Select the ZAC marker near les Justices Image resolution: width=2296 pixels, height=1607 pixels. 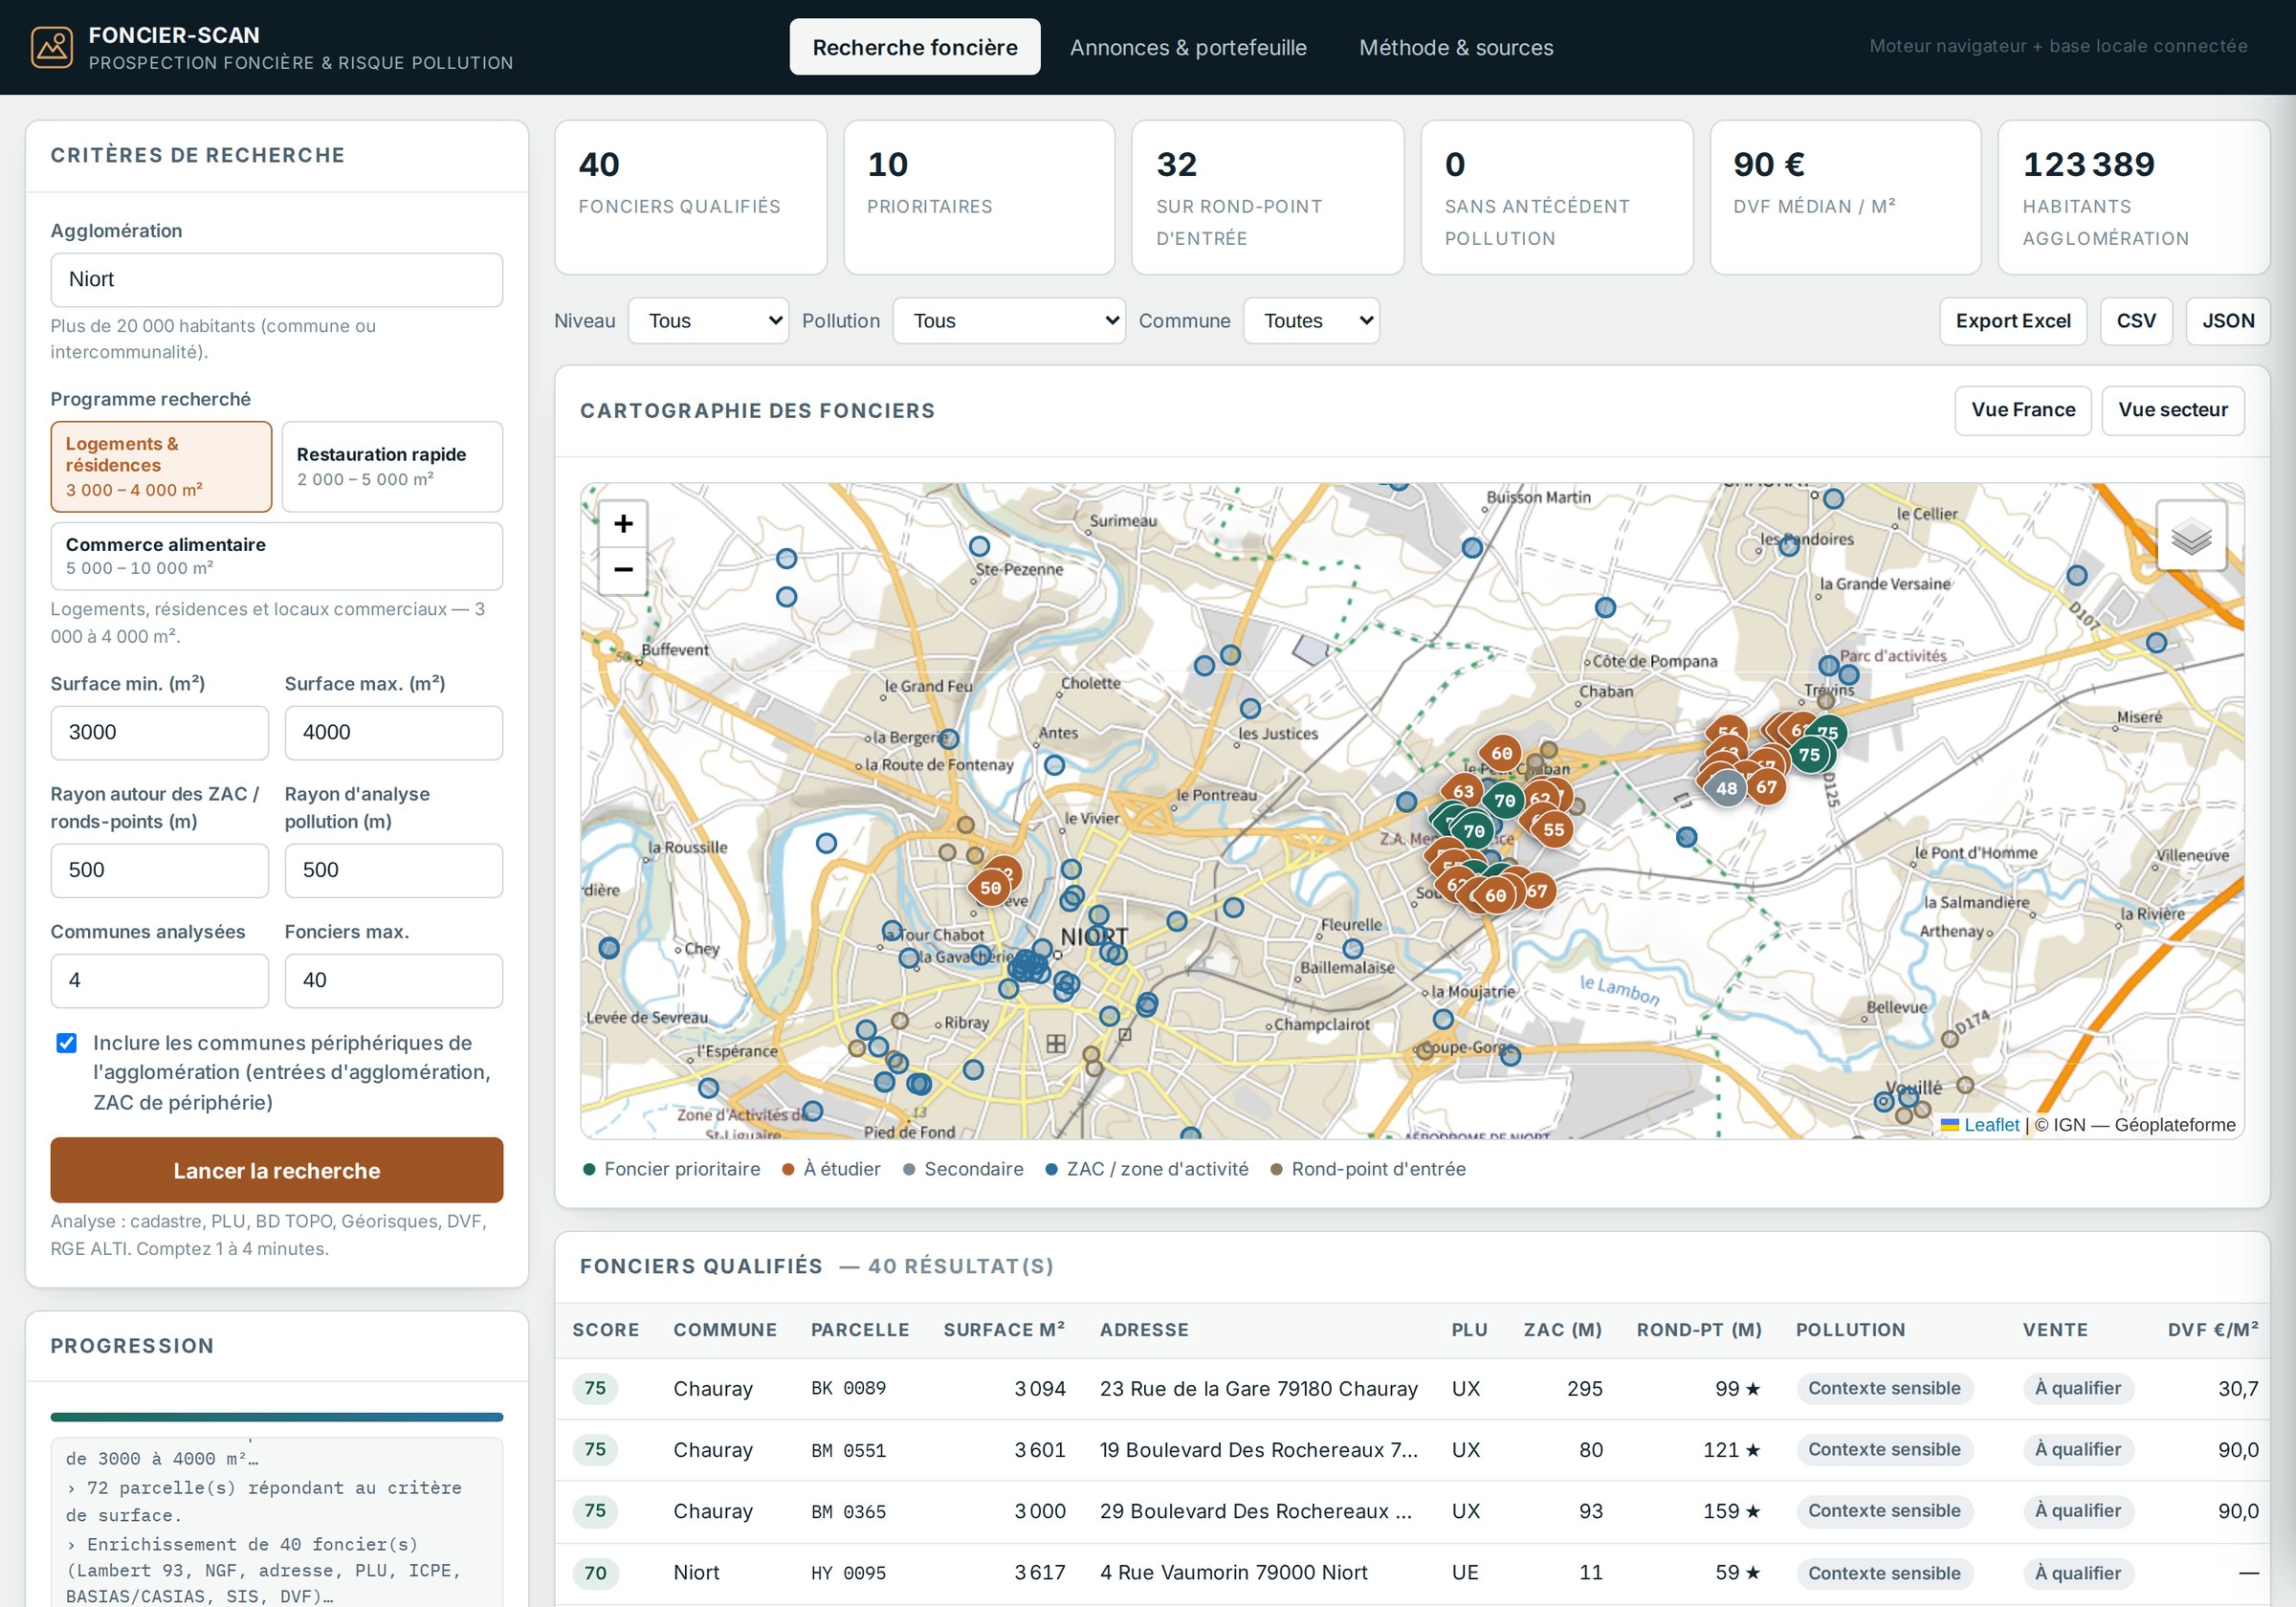pyautogui.click(x=1250, y=708)
